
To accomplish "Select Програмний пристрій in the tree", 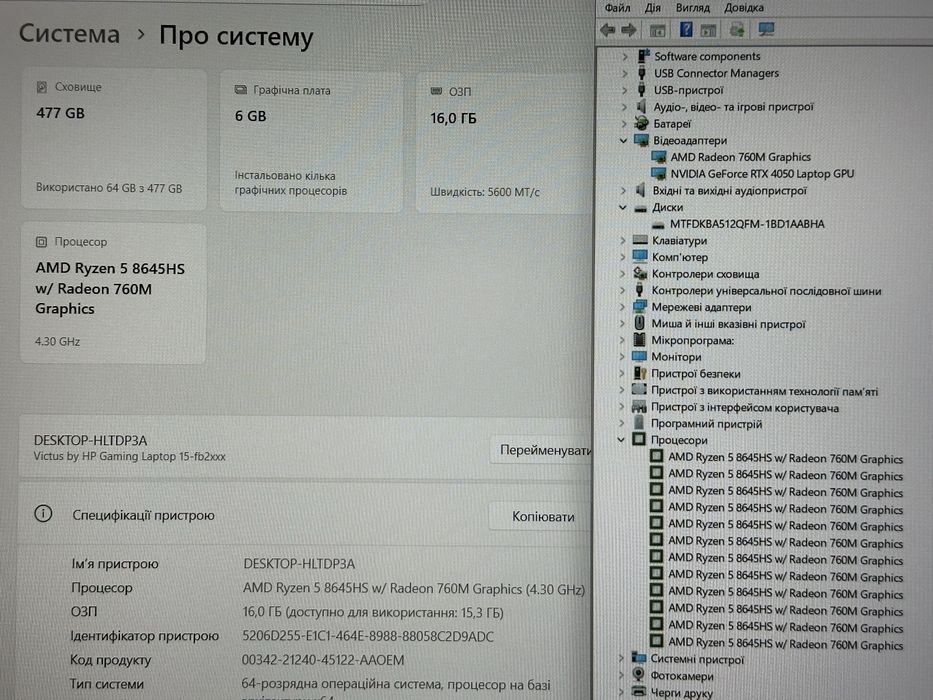I will point(706,424).
